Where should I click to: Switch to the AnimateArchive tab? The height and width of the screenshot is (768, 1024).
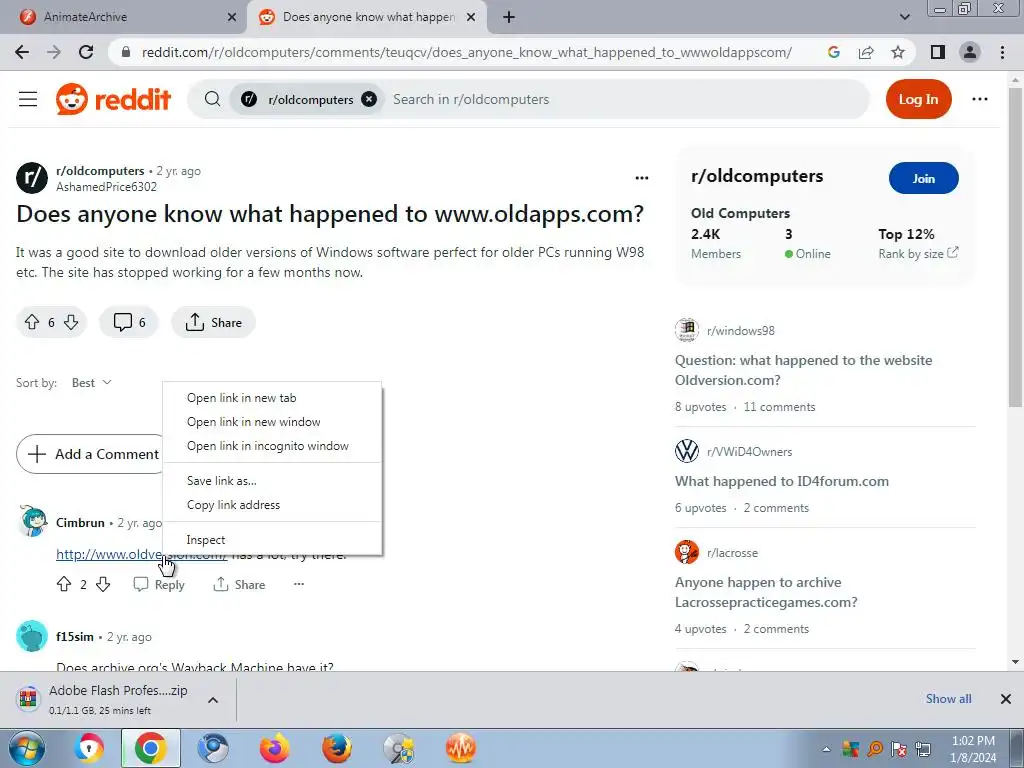pyautogui.click(x=124, y=17)
